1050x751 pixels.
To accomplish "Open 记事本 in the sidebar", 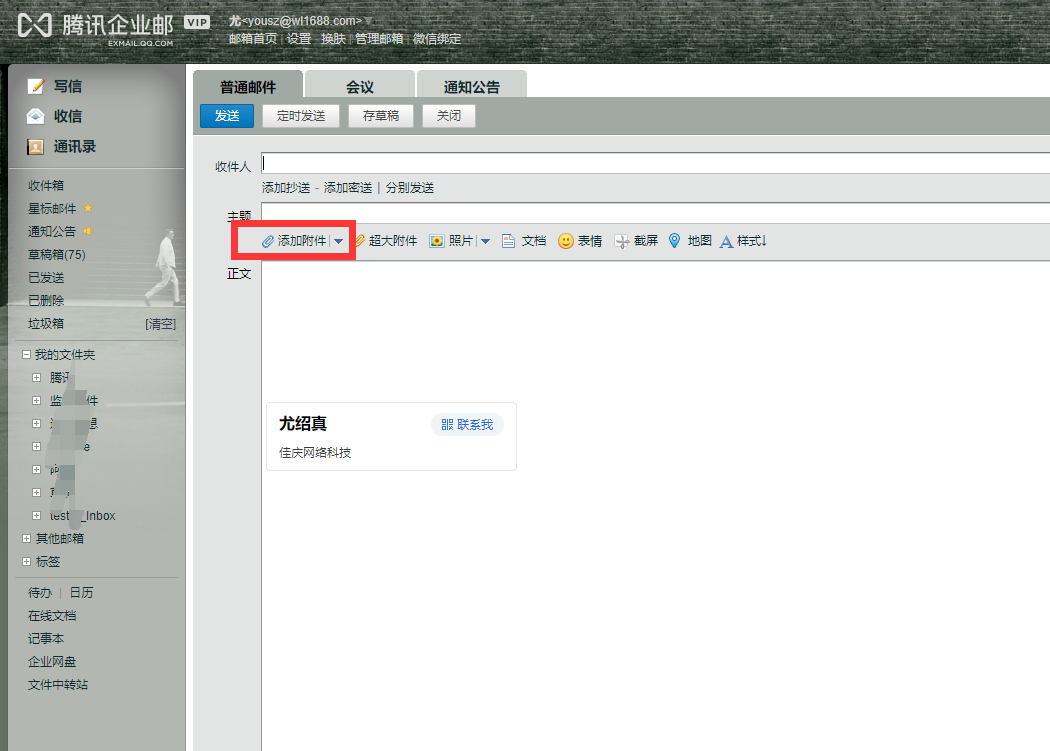I will [46, 638].
